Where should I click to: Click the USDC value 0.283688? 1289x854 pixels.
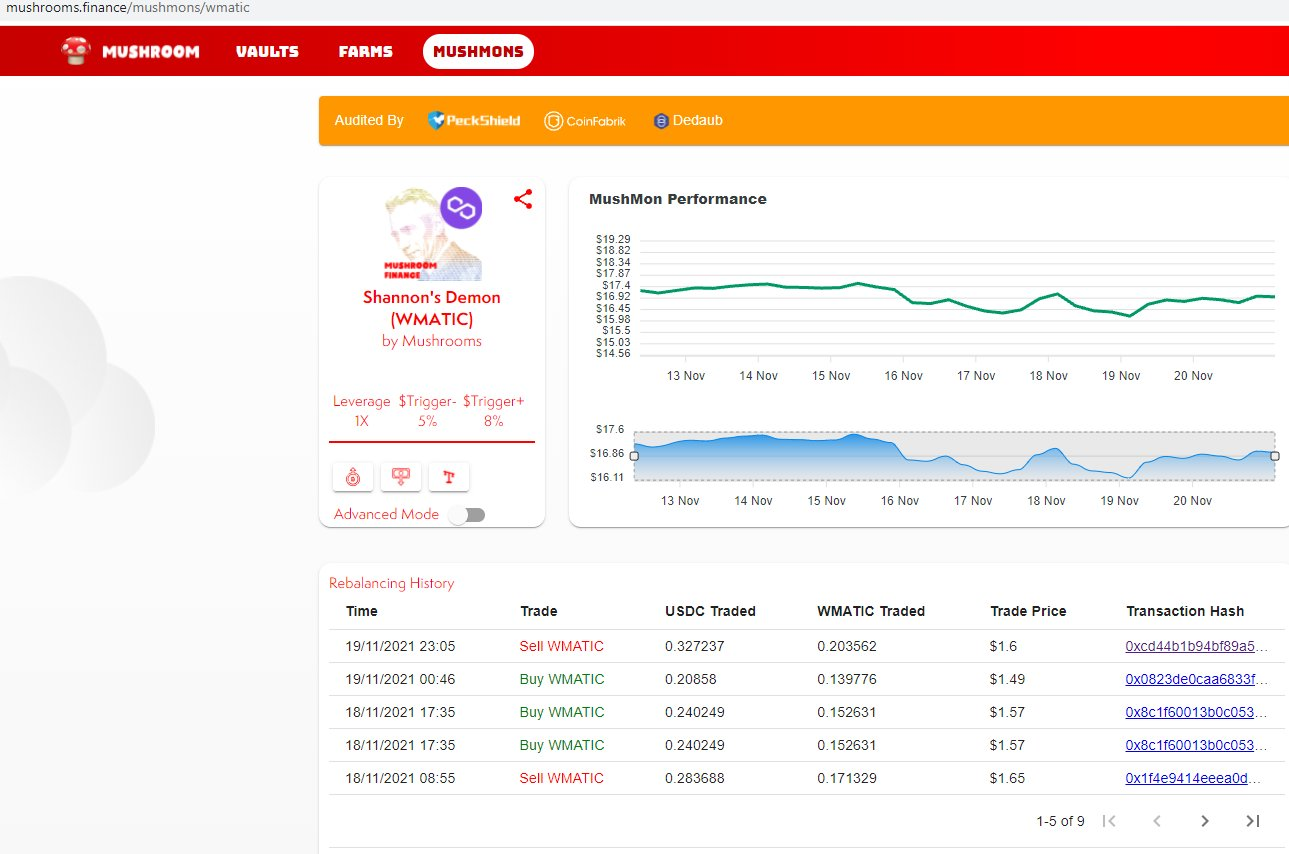point(694,778)
